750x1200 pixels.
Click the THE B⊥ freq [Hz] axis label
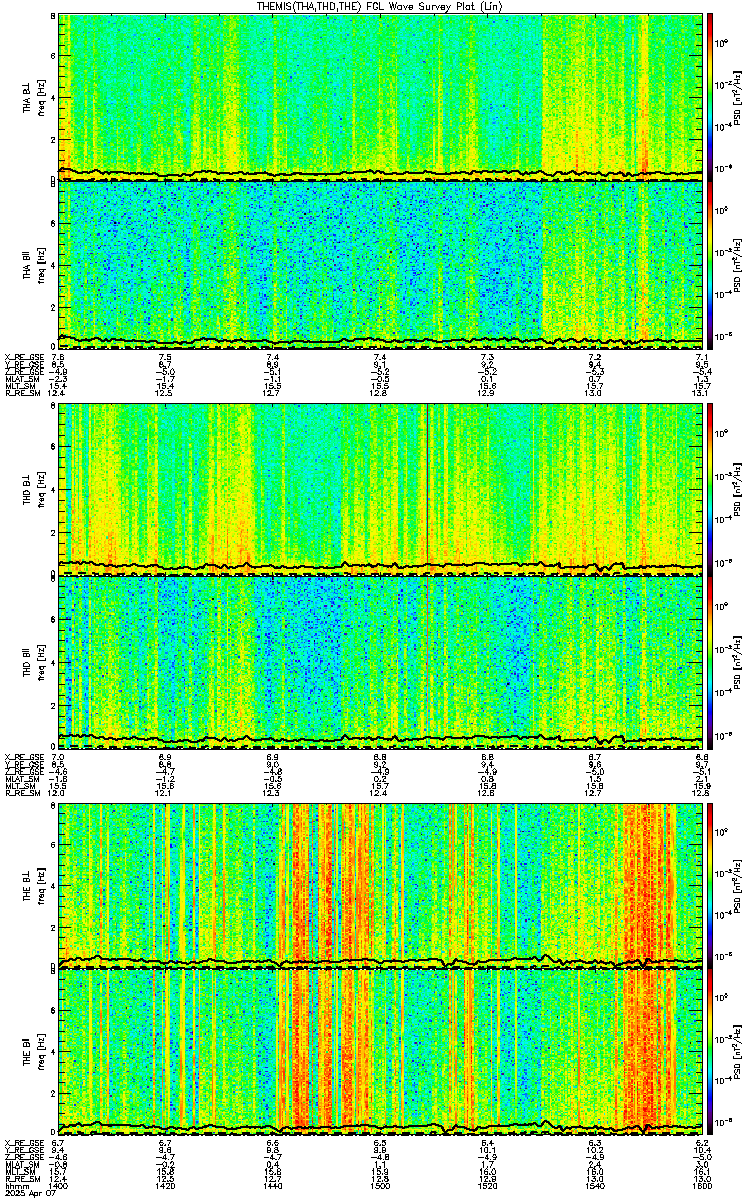point(36,885)
